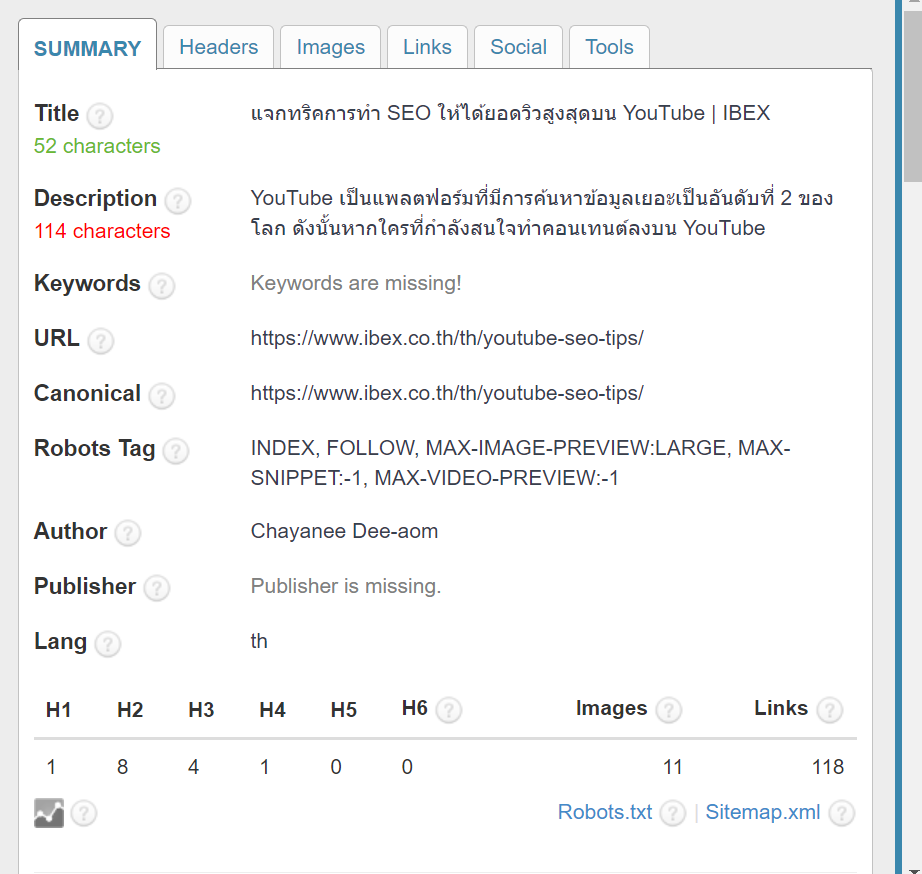This screenshot has width=922, height=874.
Task: Click the help icon next to Sitemap.xml
Action: [841, 814]
